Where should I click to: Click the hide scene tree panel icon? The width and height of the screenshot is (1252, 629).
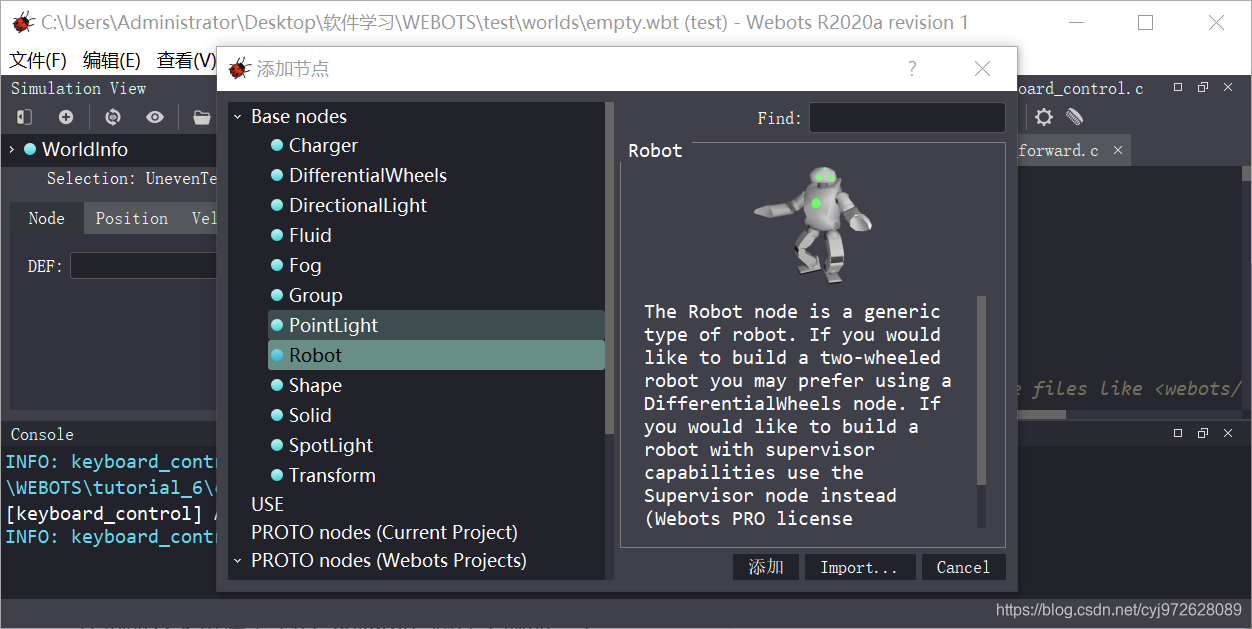tap(24, 117)
